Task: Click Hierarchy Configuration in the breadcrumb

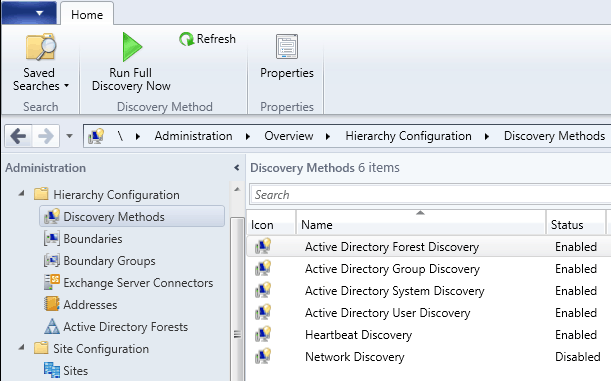Action: point(408,136)
